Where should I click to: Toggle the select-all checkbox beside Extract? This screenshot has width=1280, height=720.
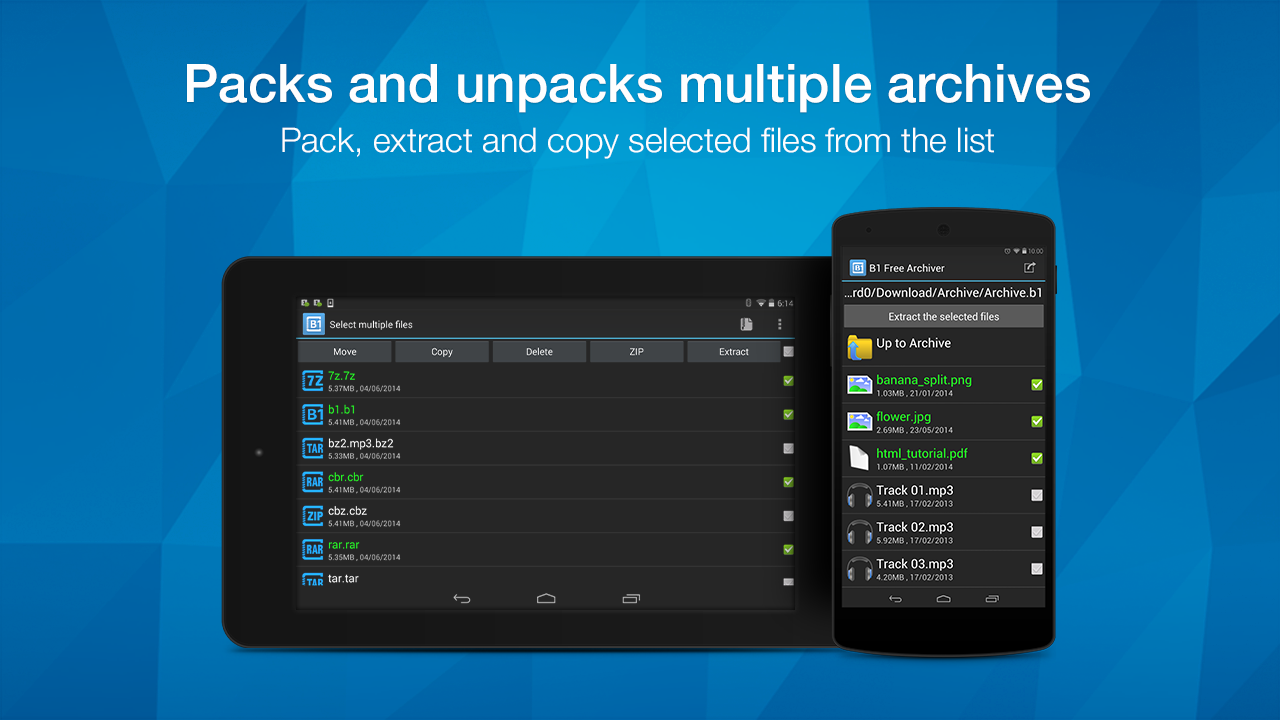click(788, 351)
